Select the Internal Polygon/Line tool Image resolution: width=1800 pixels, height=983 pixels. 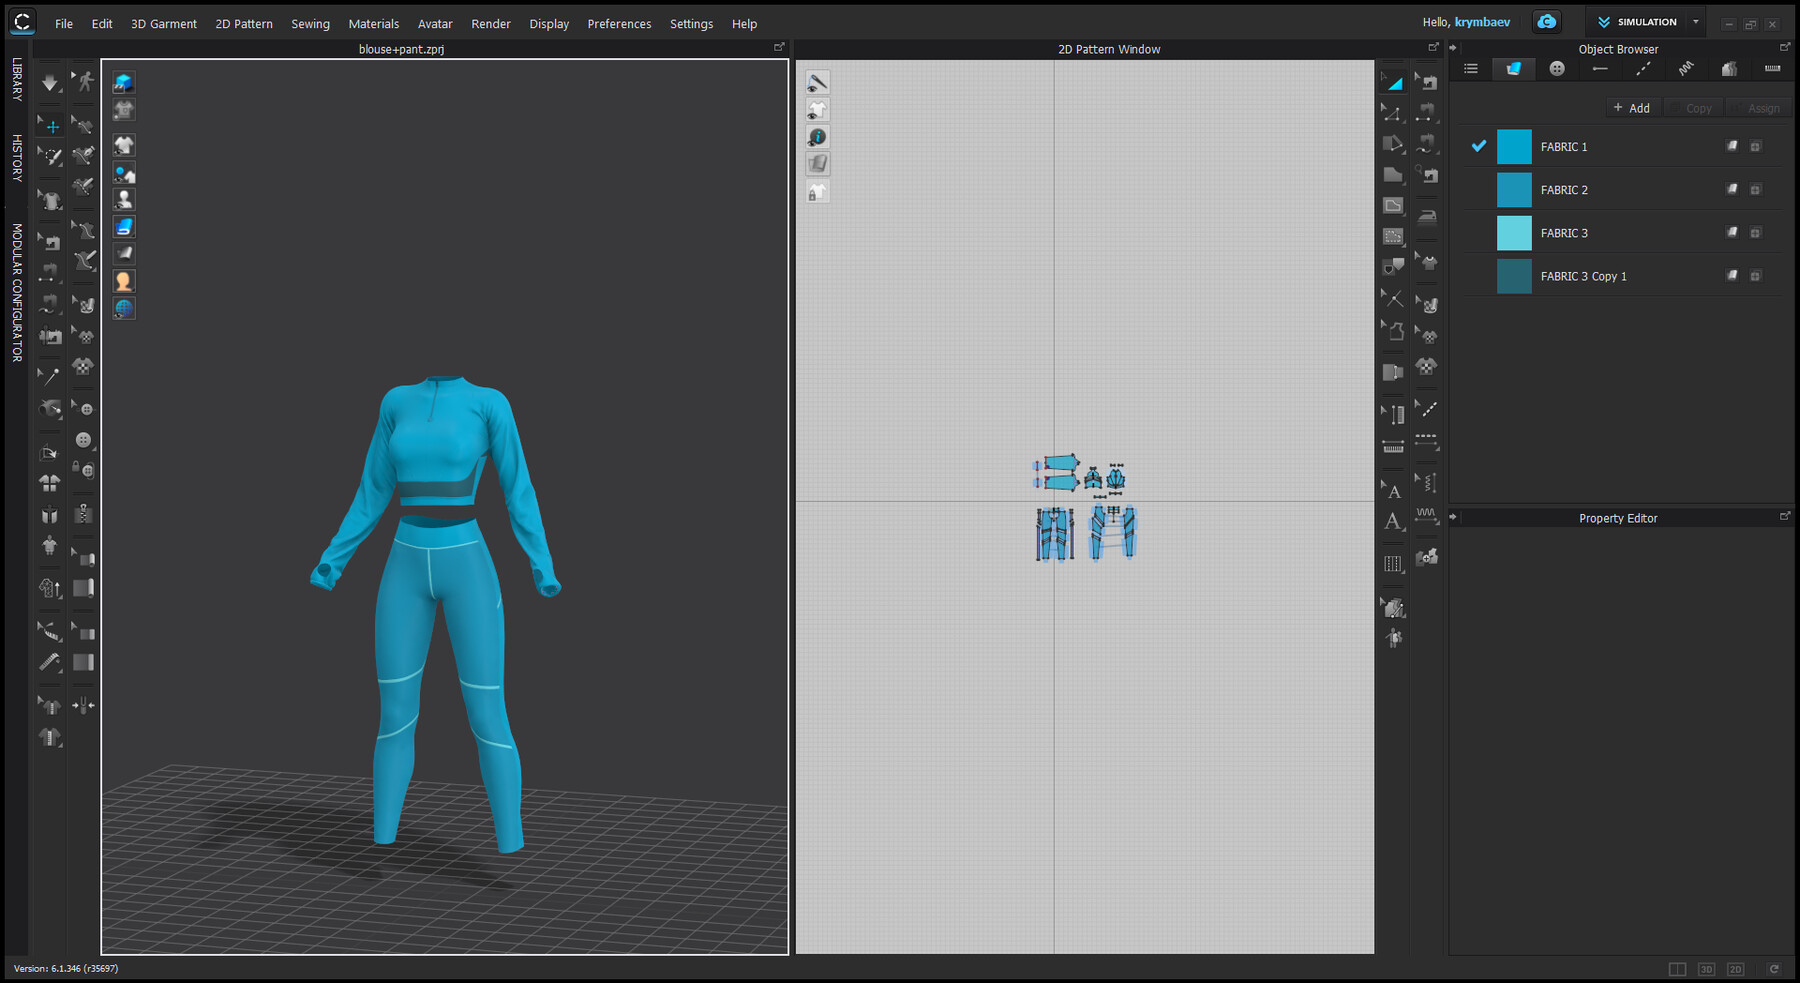(x=1393, y=206)
